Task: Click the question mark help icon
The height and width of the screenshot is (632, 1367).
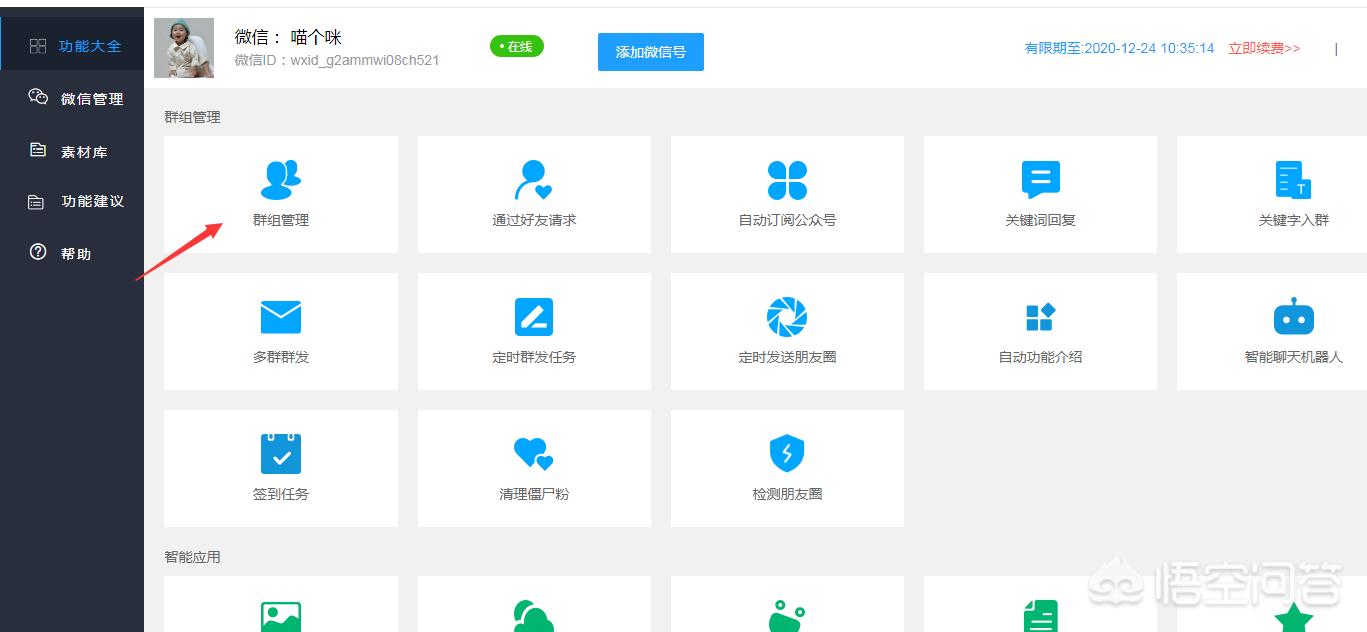Action: click(x=38, y=253)
